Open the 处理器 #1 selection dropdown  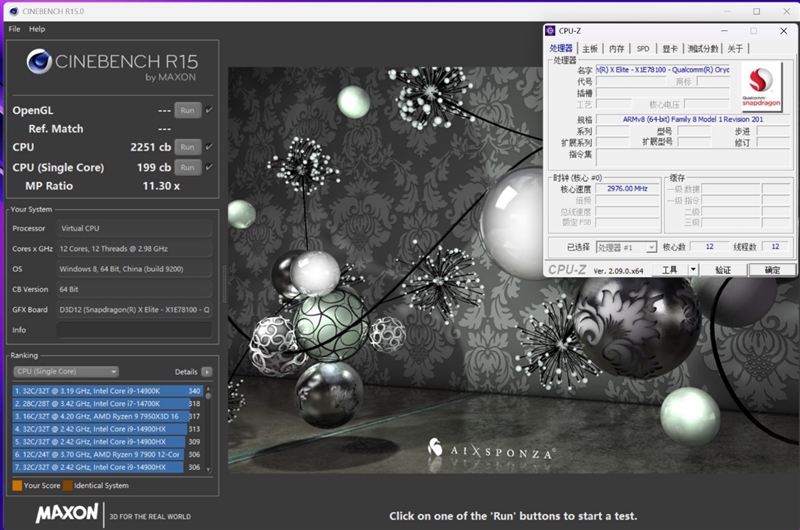626,247
